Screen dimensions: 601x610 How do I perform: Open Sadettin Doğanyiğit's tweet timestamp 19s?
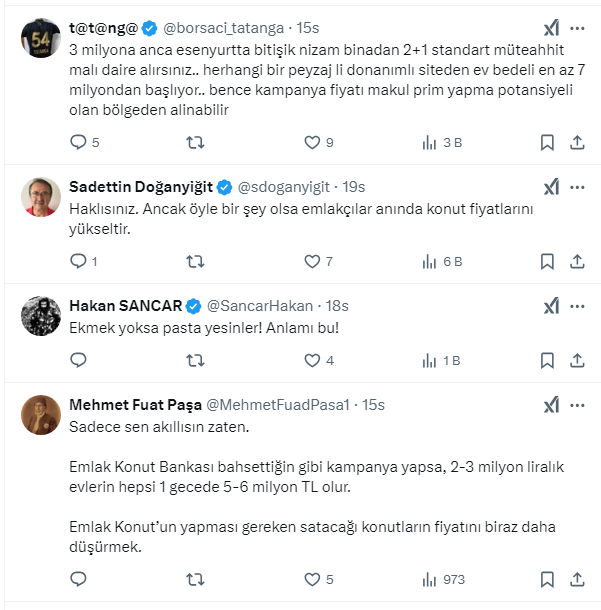355,187
